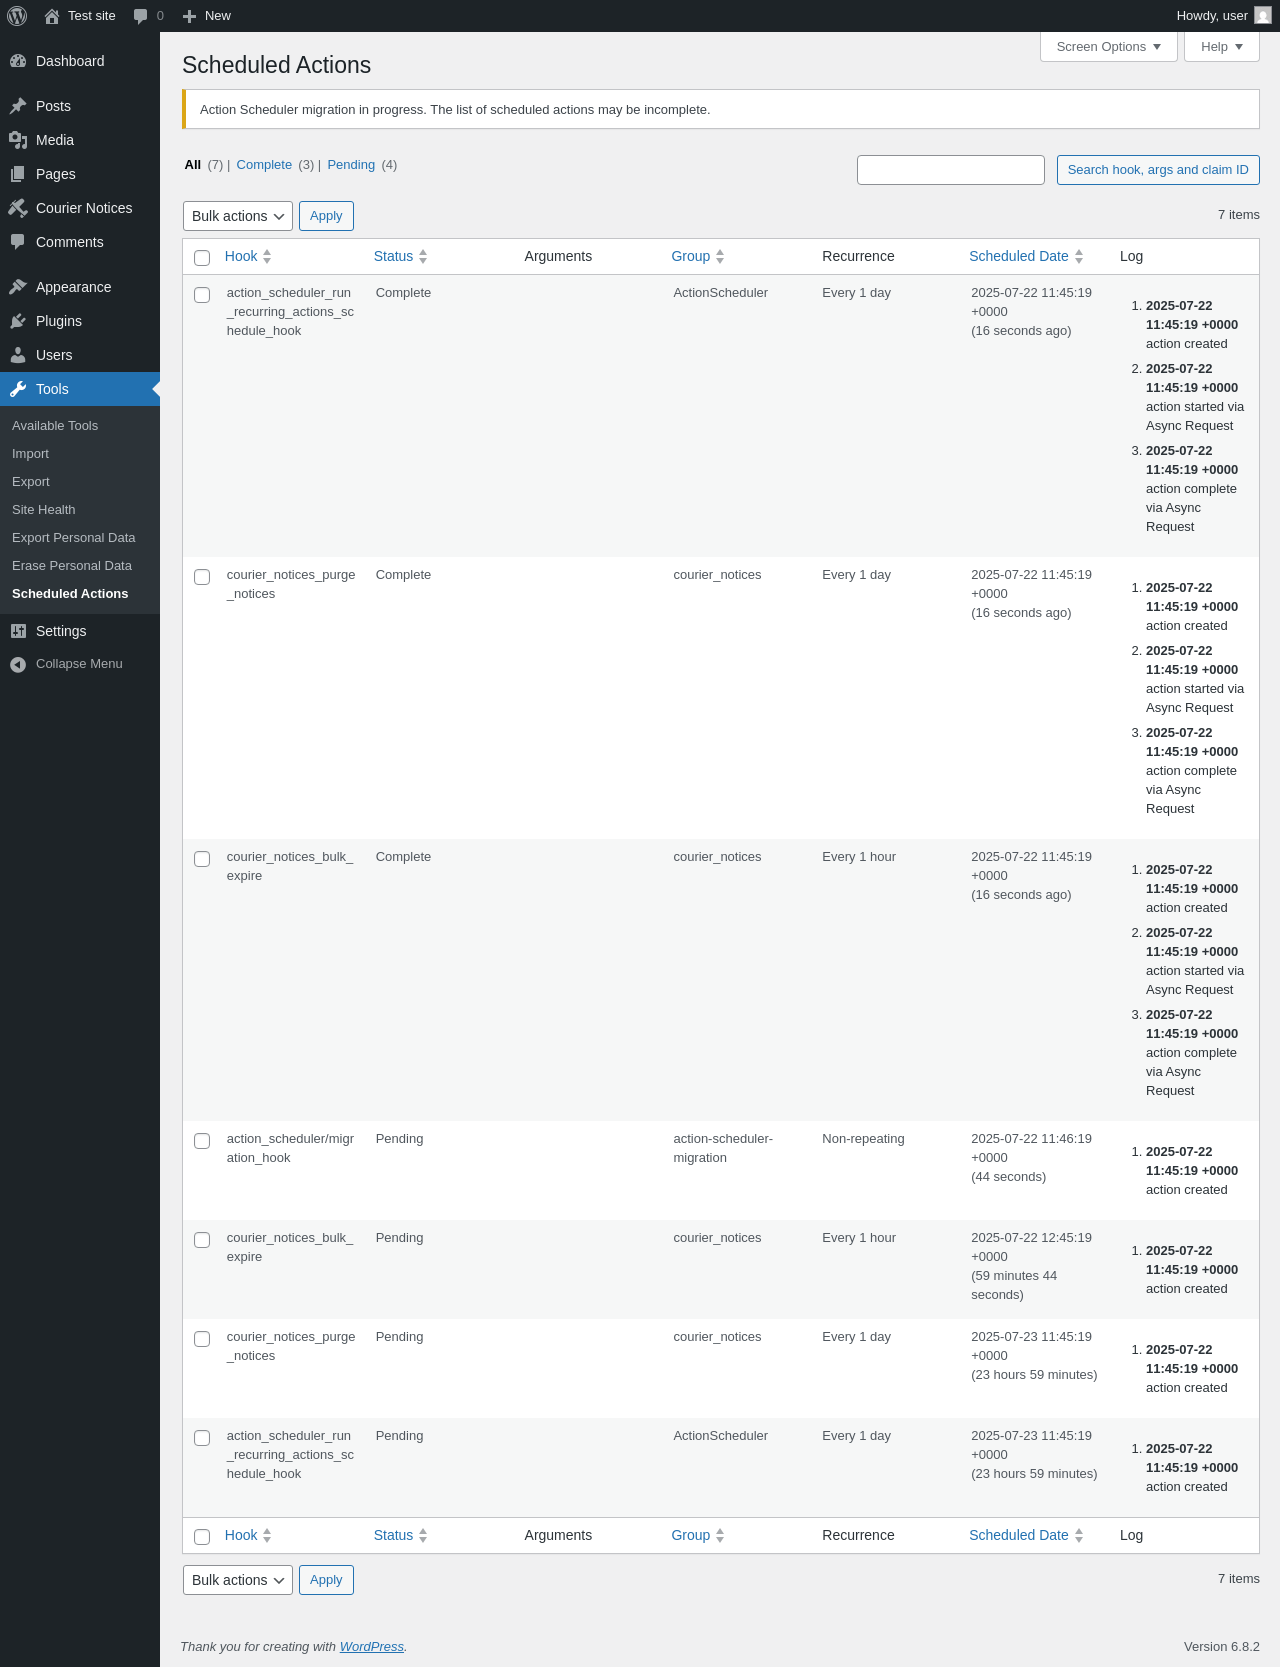The width and height of the screenshot is (1280, 1667).
Task: Click the Posts pushpin icon
Action: (18, 106)
